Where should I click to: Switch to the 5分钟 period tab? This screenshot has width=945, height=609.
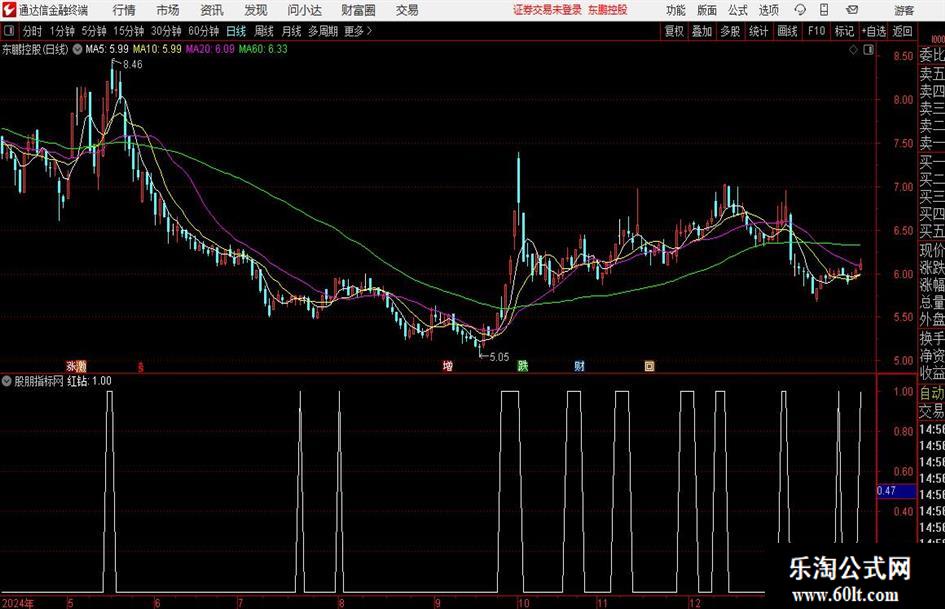pos(93,31)
